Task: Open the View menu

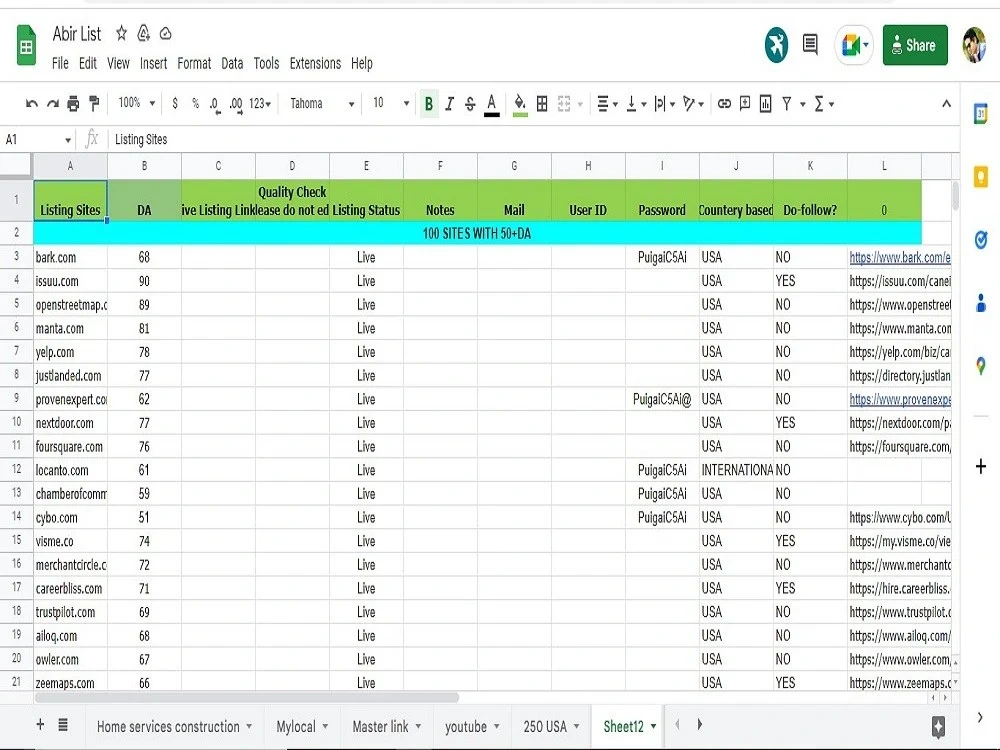Action: coord(118,63)
